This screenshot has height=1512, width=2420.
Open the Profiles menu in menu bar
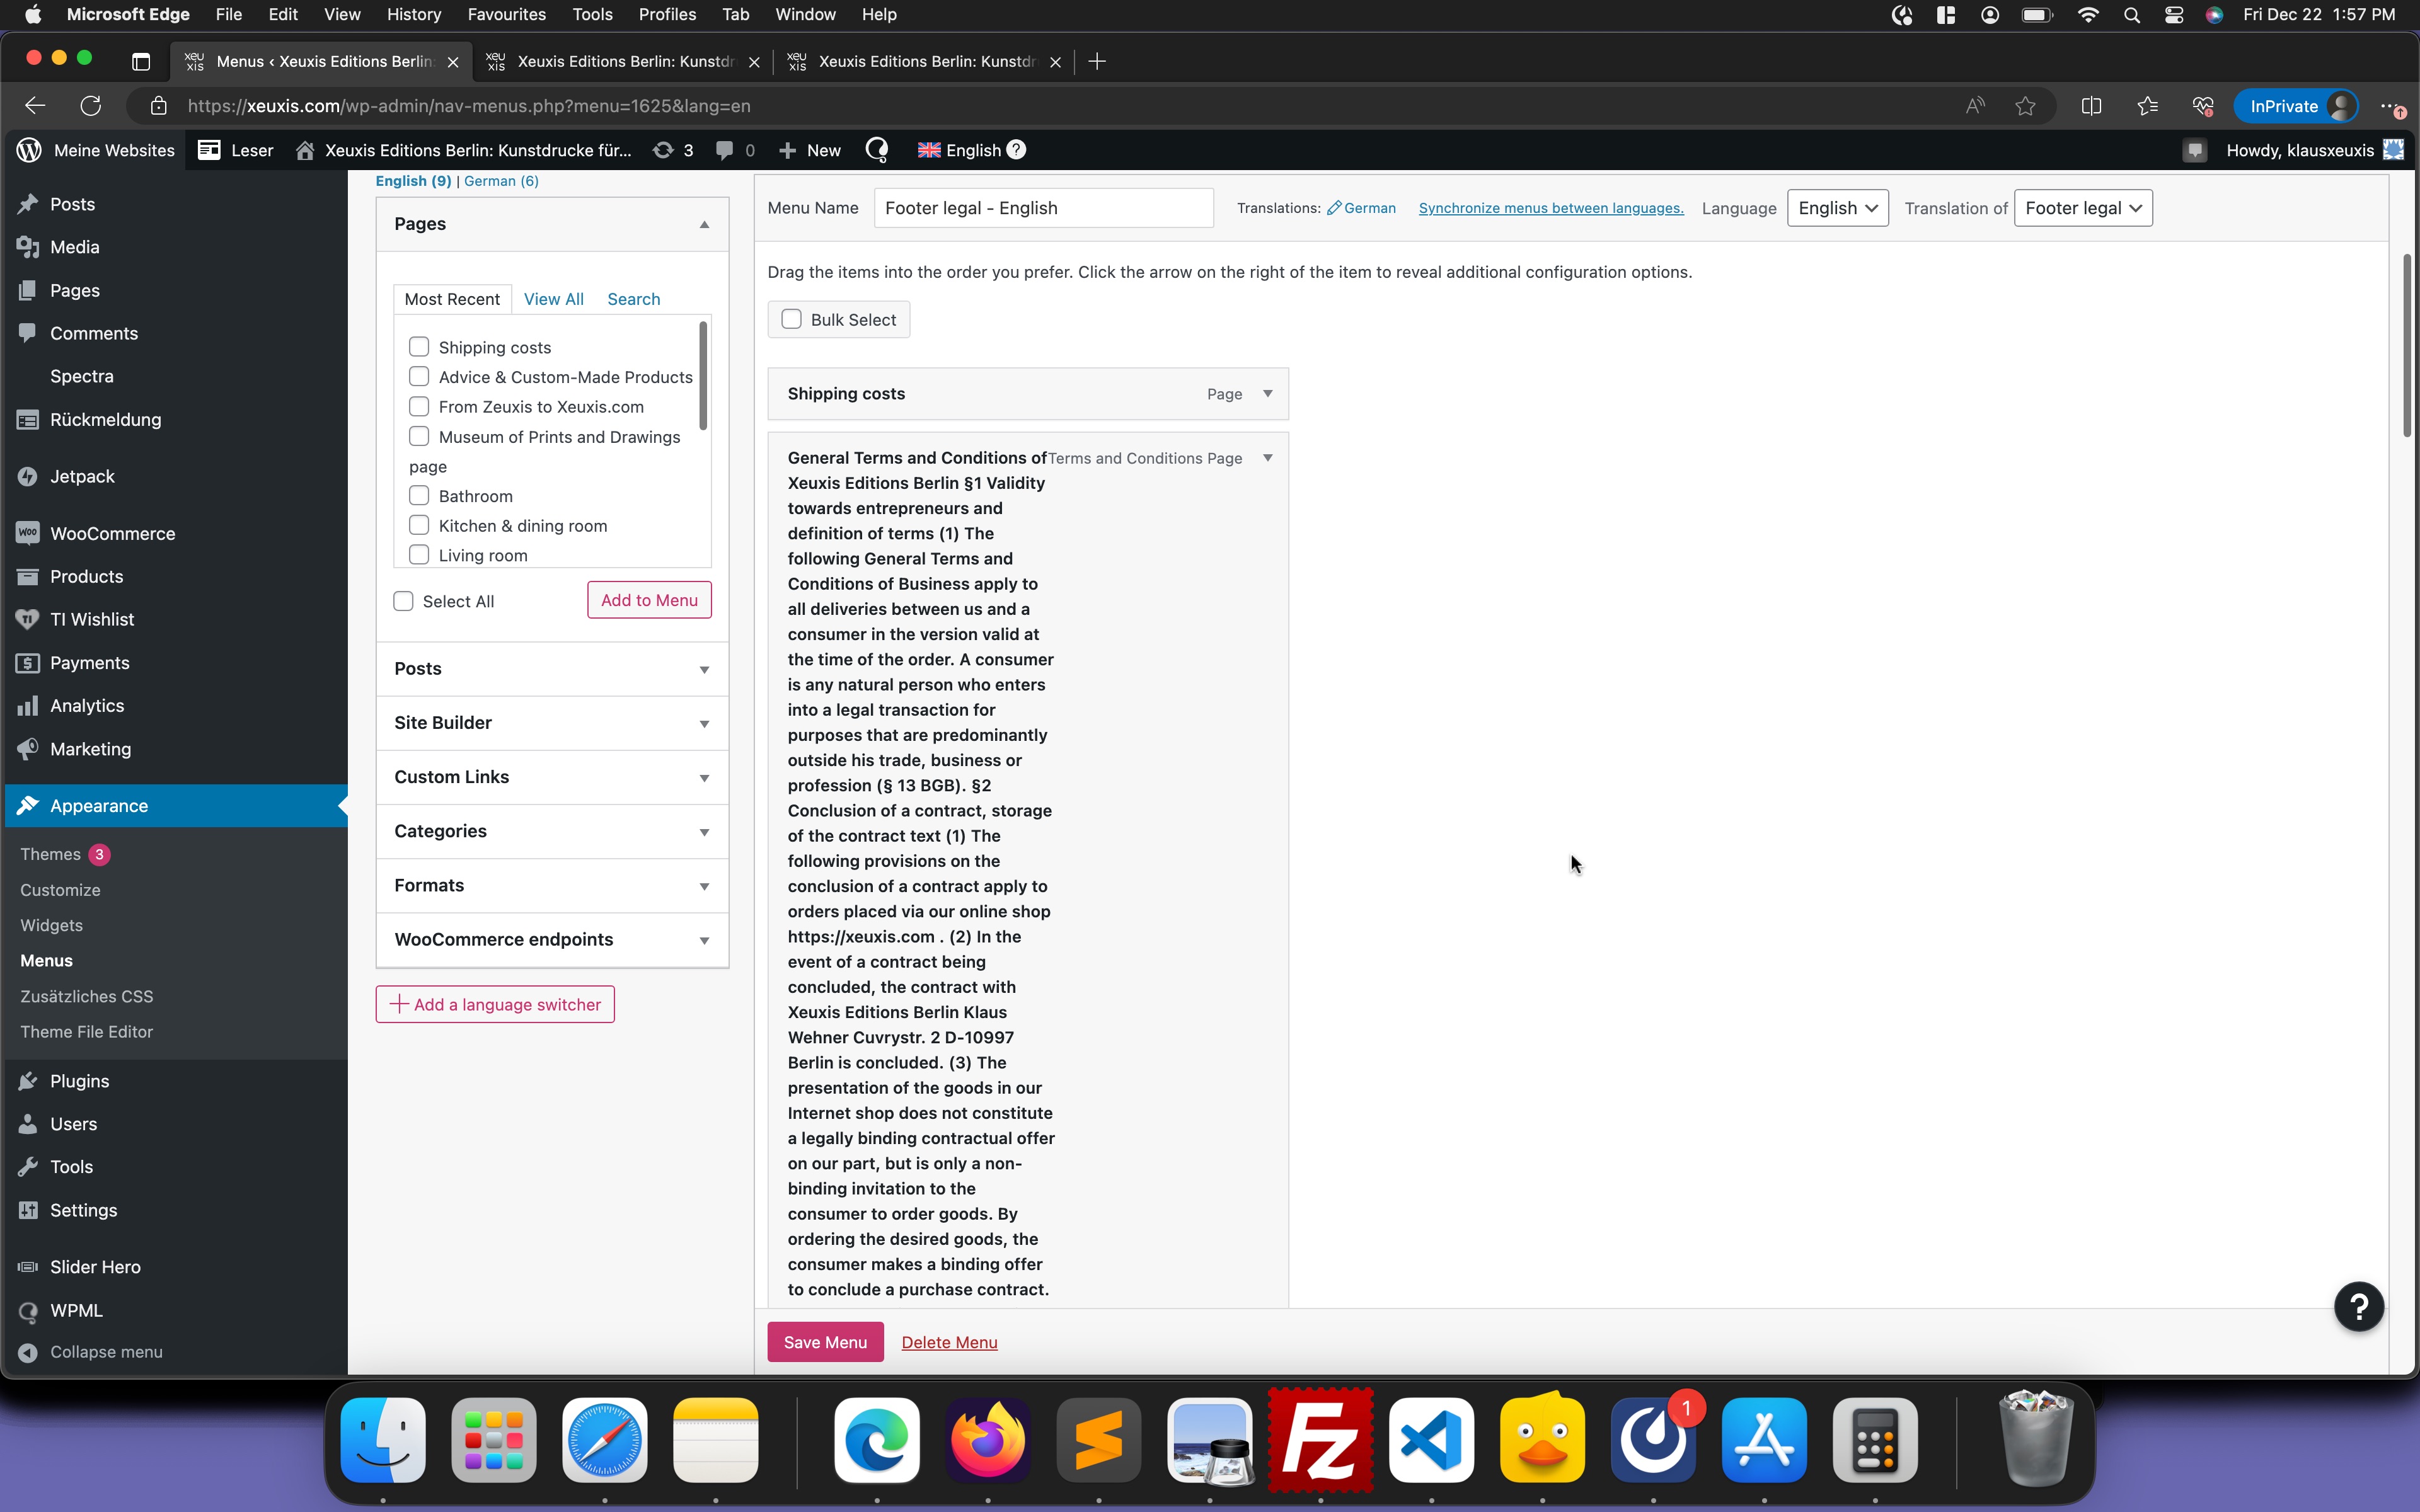[x=667, y=15]
